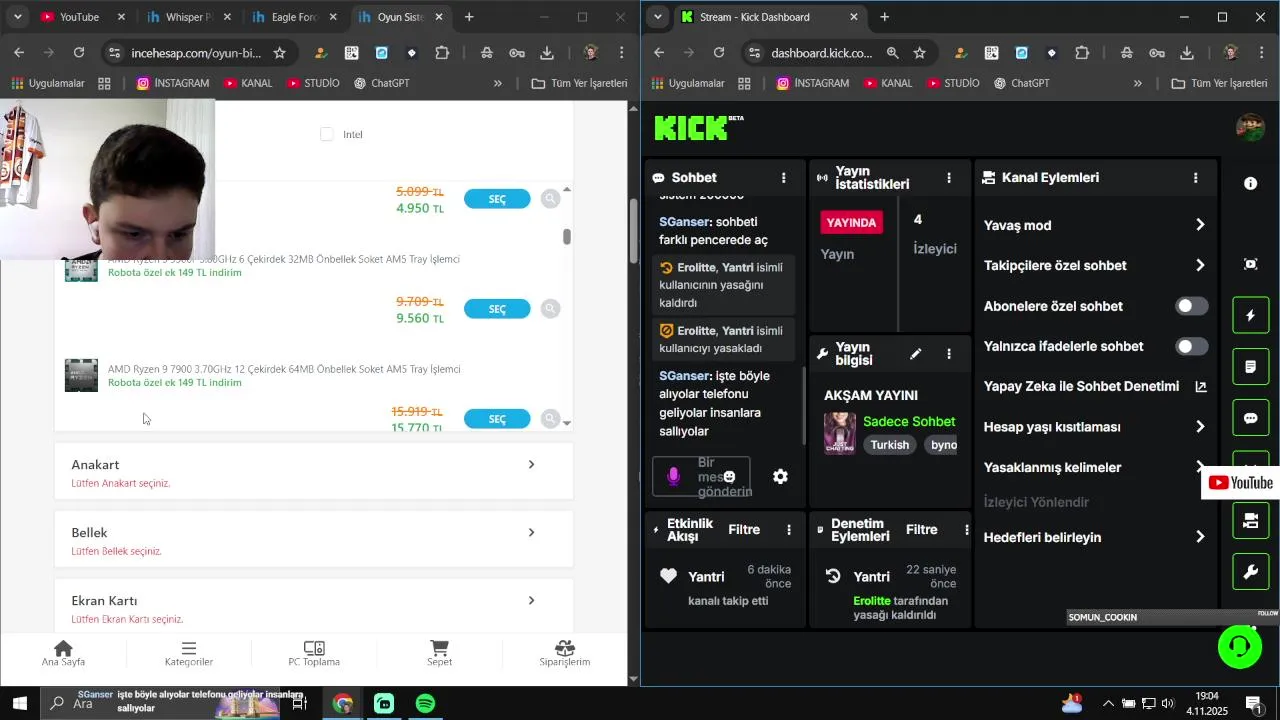This screenshot has height=720, width=1280.
Task: Switch to the Whisper tab
Action: (188, 17)
